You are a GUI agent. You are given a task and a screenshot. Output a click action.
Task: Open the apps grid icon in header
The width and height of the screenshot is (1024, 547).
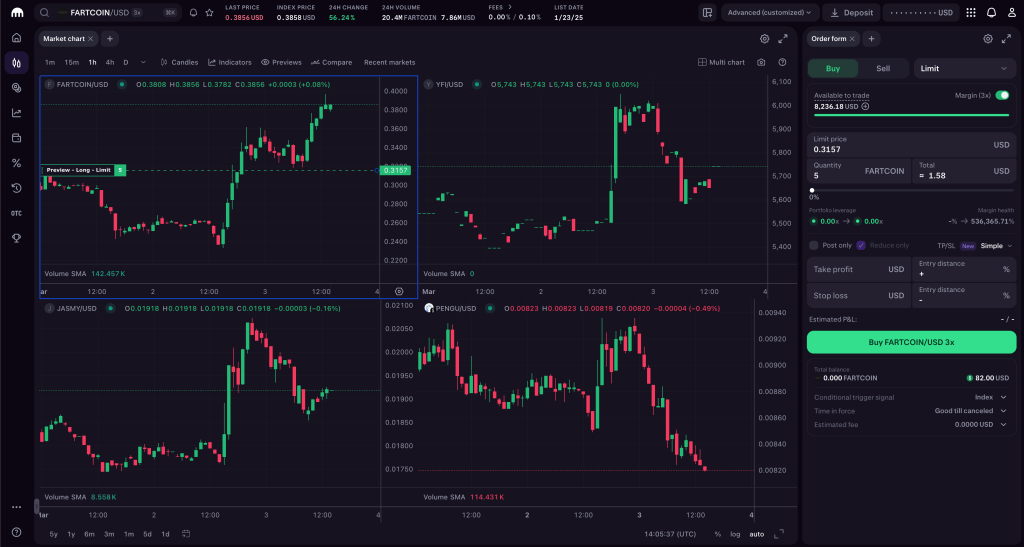(x=971, y=13)
